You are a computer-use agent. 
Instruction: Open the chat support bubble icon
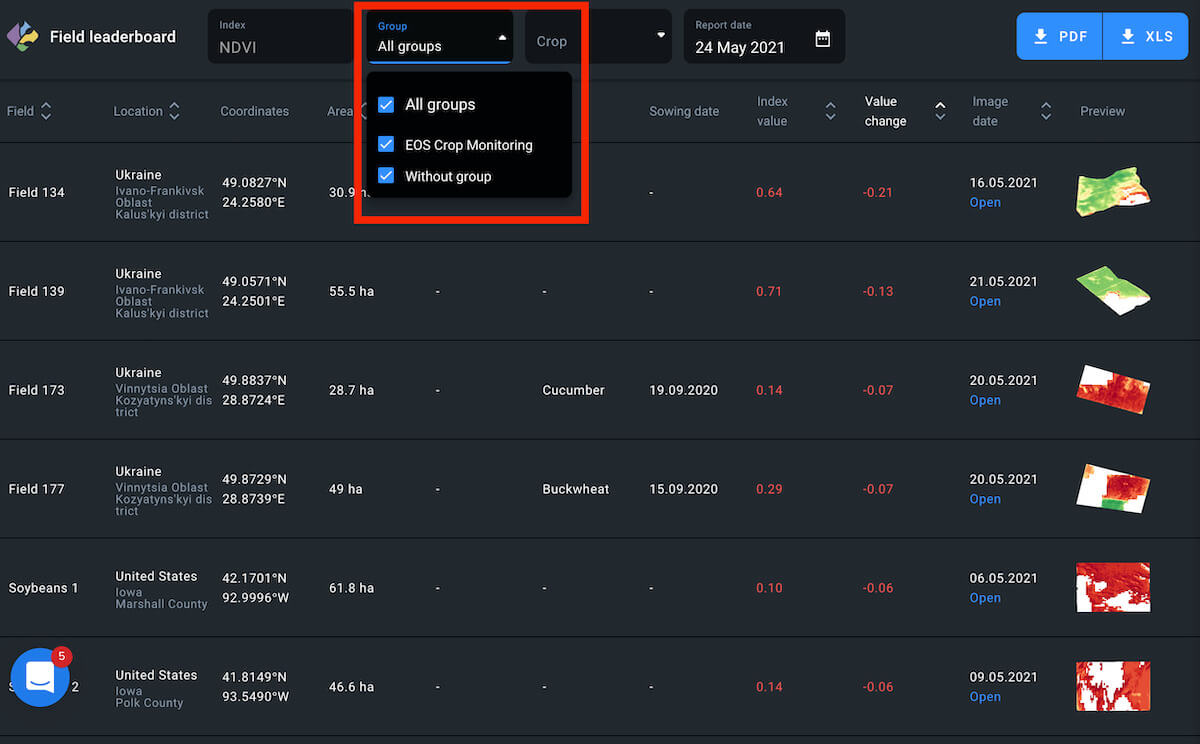pyautogui.click(x=40, y=677)
